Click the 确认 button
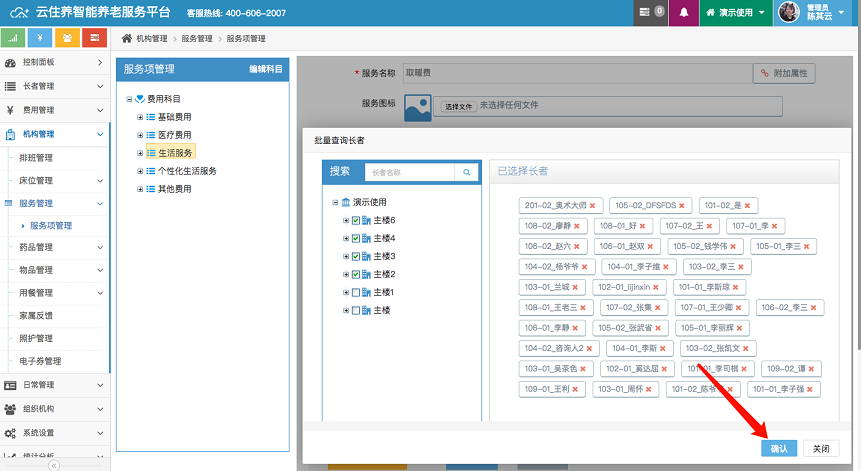This screenshot has width=861, height=471. point(779,449)
